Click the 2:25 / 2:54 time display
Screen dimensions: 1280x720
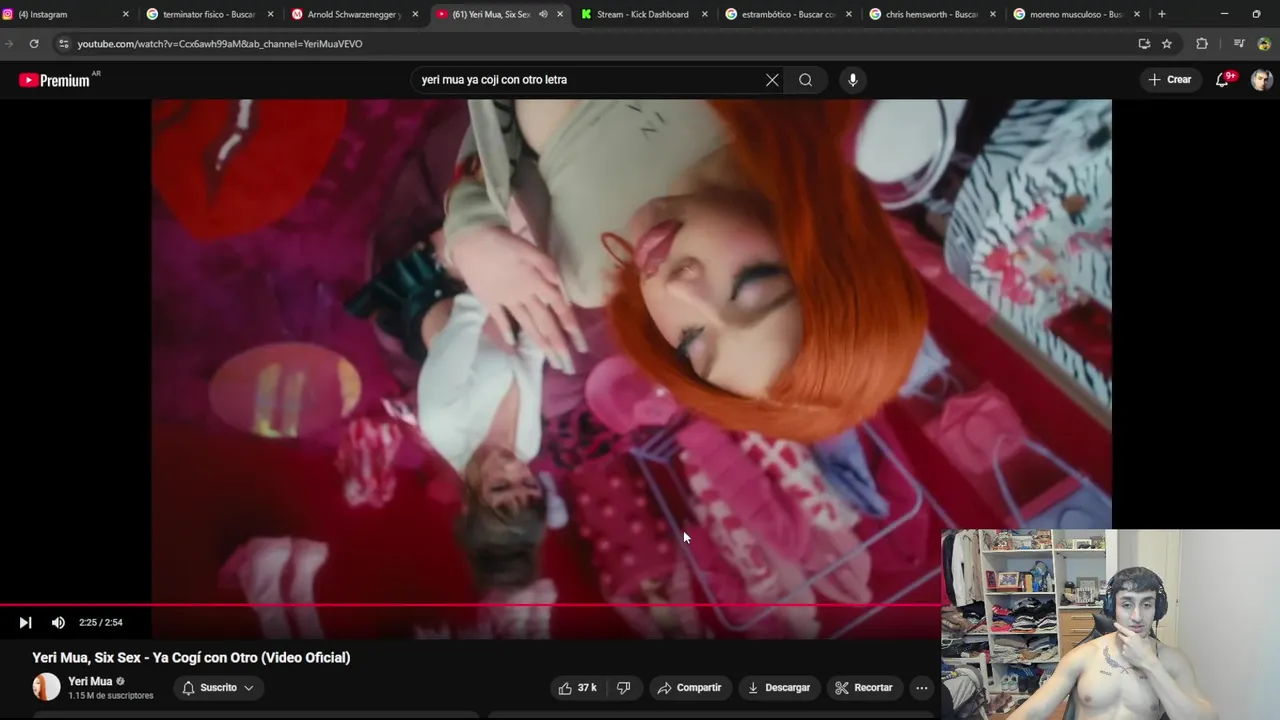pyautogui.click(x=101, y=622)
